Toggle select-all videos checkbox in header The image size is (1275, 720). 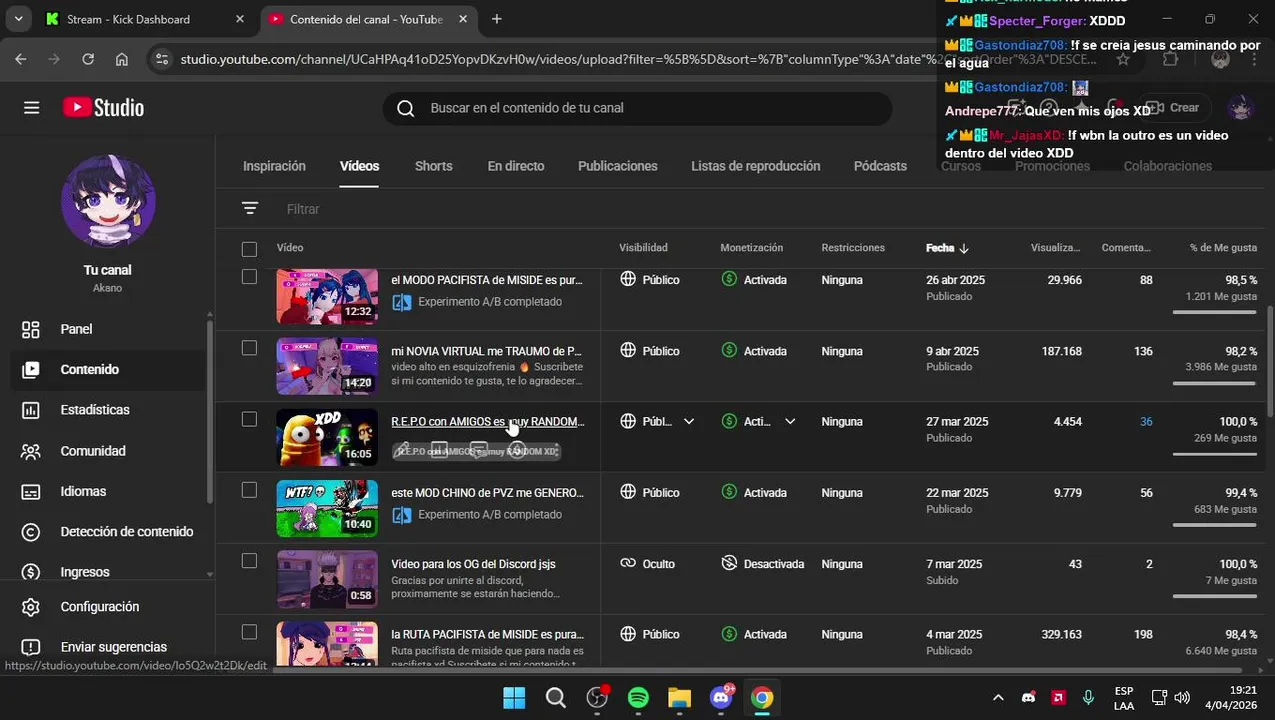pyautogui.click(x=249, y=249)
